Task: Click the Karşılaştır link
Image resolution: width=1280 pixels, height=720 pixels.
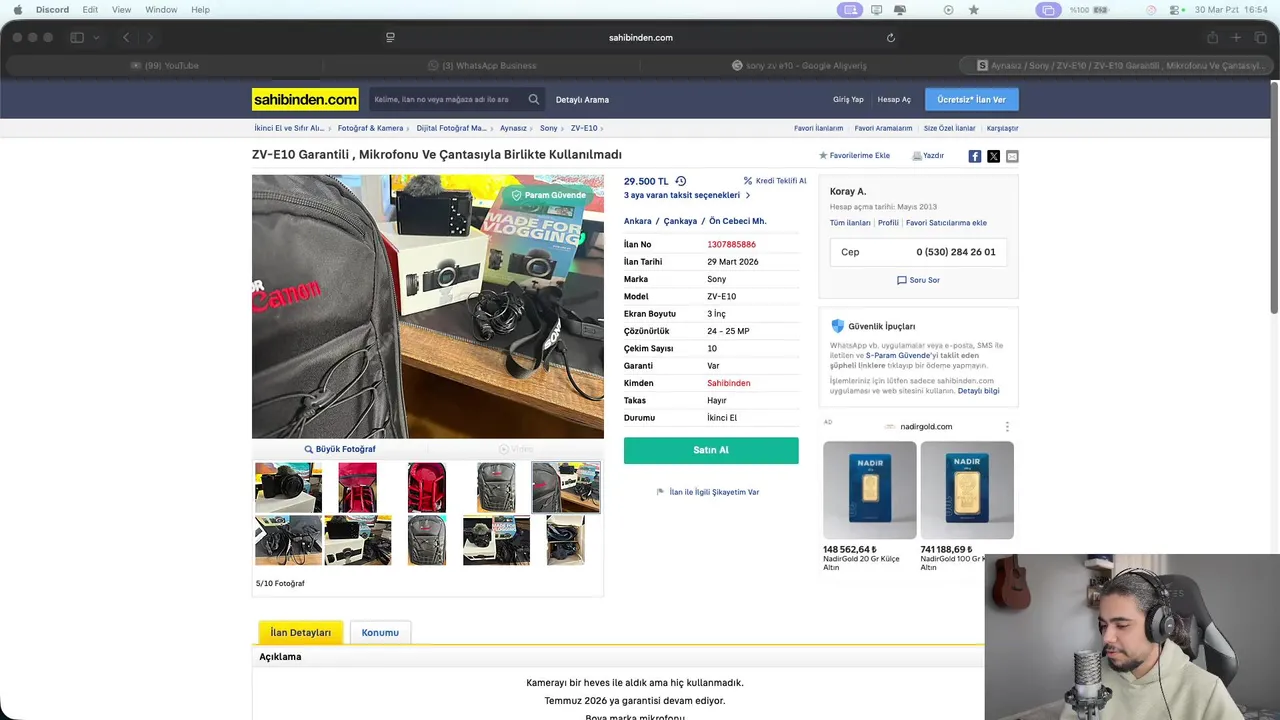Action: (x=1002, y=128)
